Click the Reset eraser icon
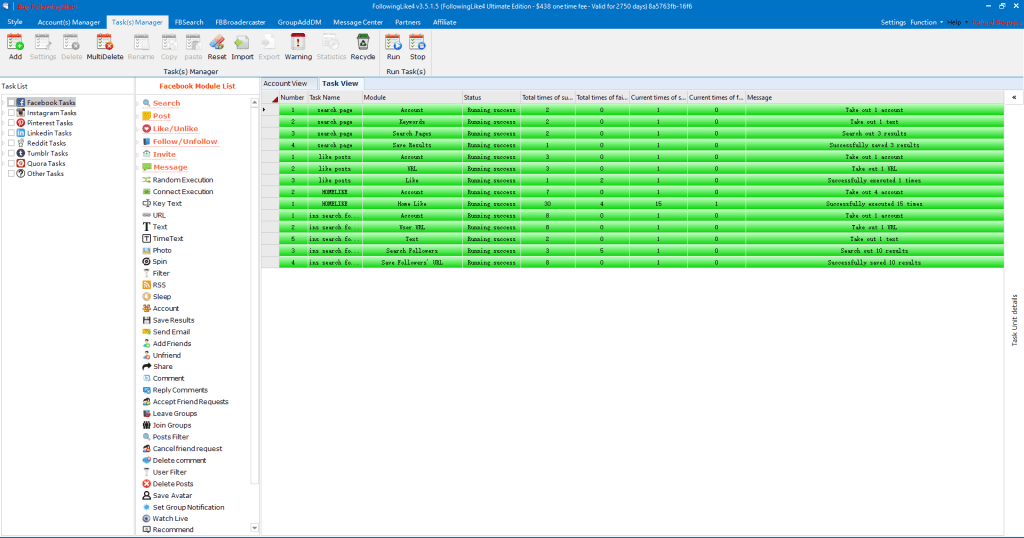The width and height of the screenshot is (1024, 538). [x=217, y=46]
